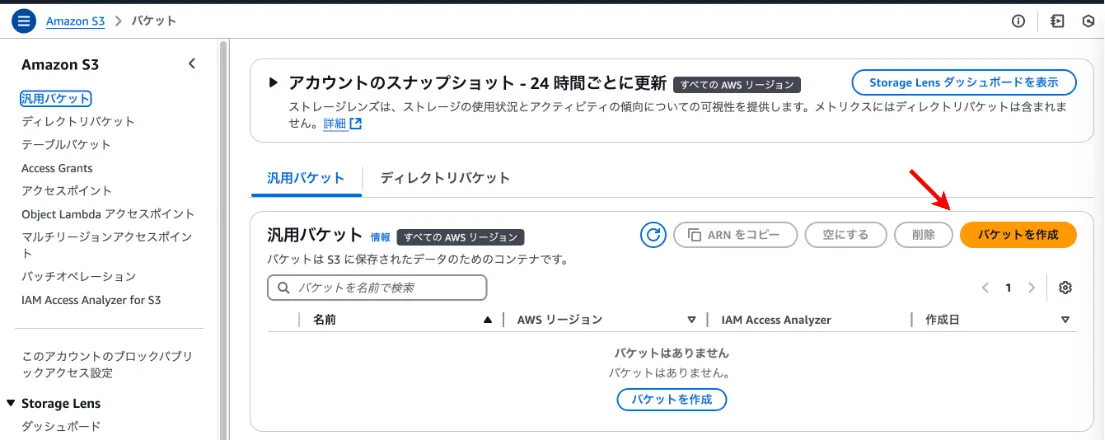Select the 汎用バケット tab
Screen dimensions: 1105x440
pos(306,178)
